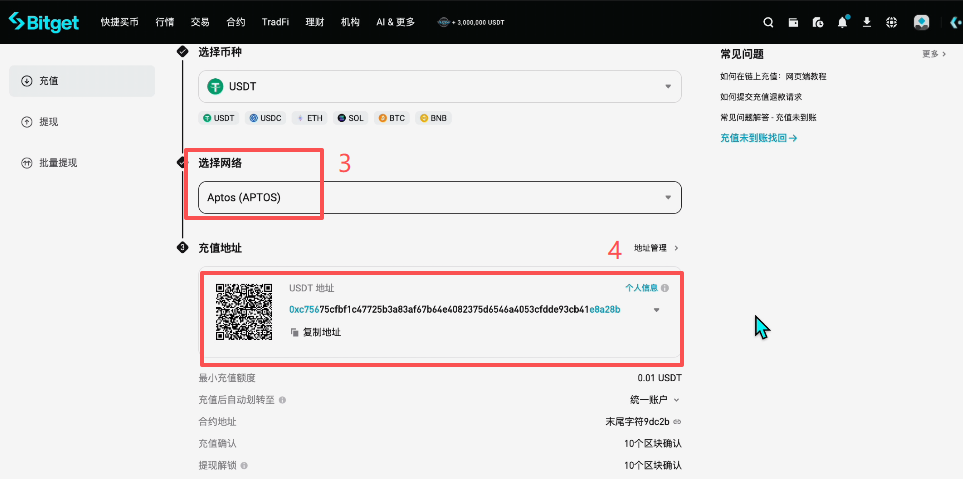Click the 充值未到账找回 link
This screenshot has width=963, height=479.
coord(758,138)
